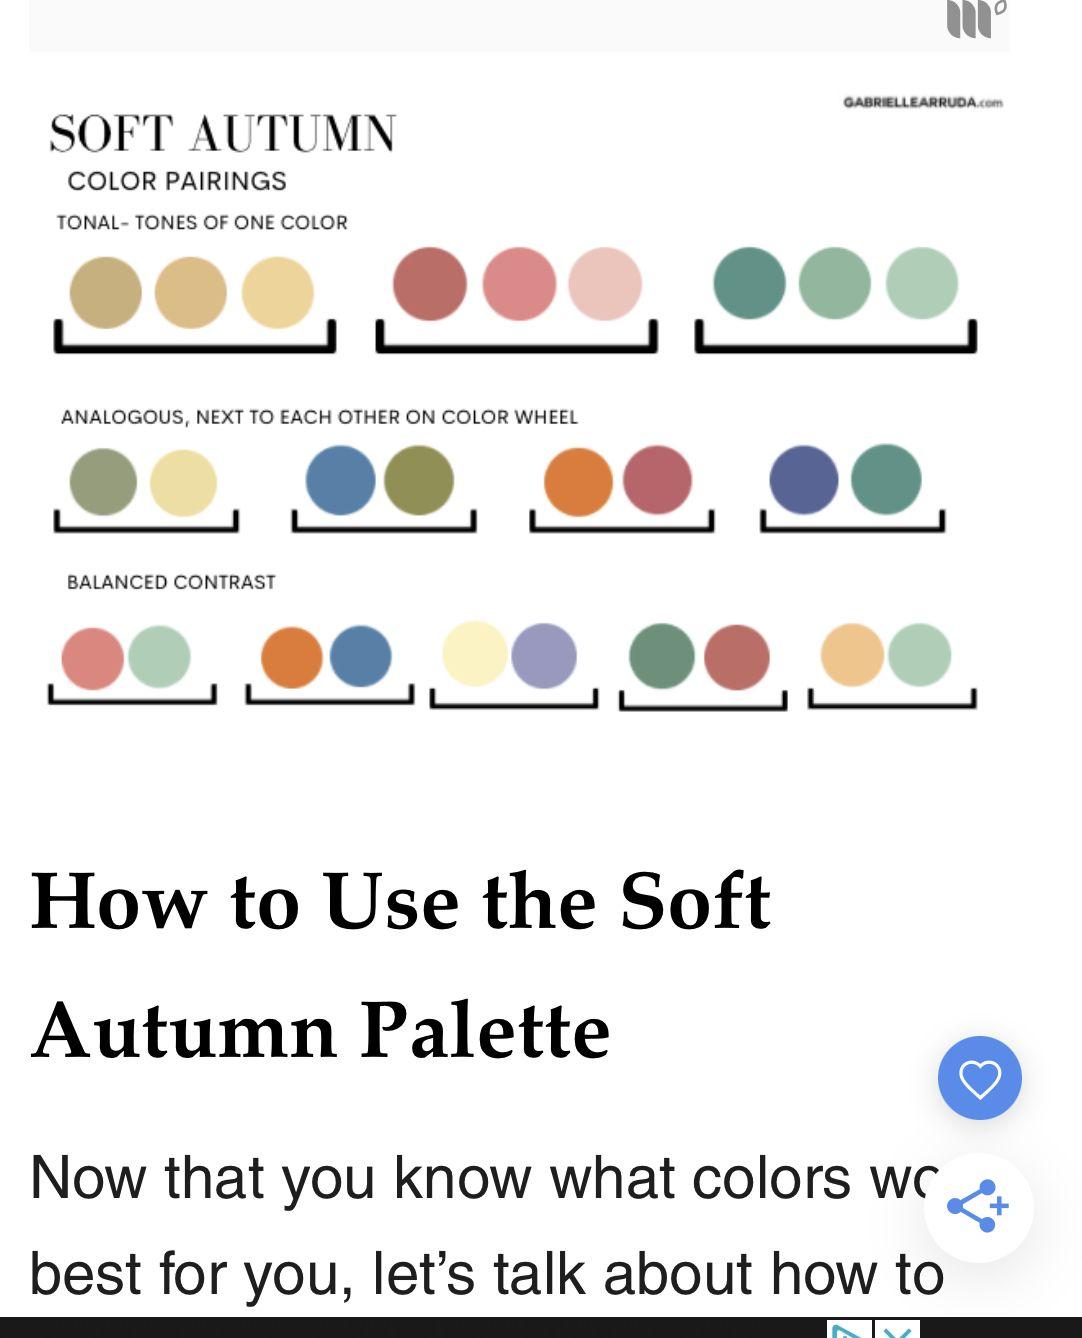The height and width of the screenshot is (1338, 1082).
Task: Tap the blue heart favorite button
Action: pyautogui.click(x=979, y=1078)
